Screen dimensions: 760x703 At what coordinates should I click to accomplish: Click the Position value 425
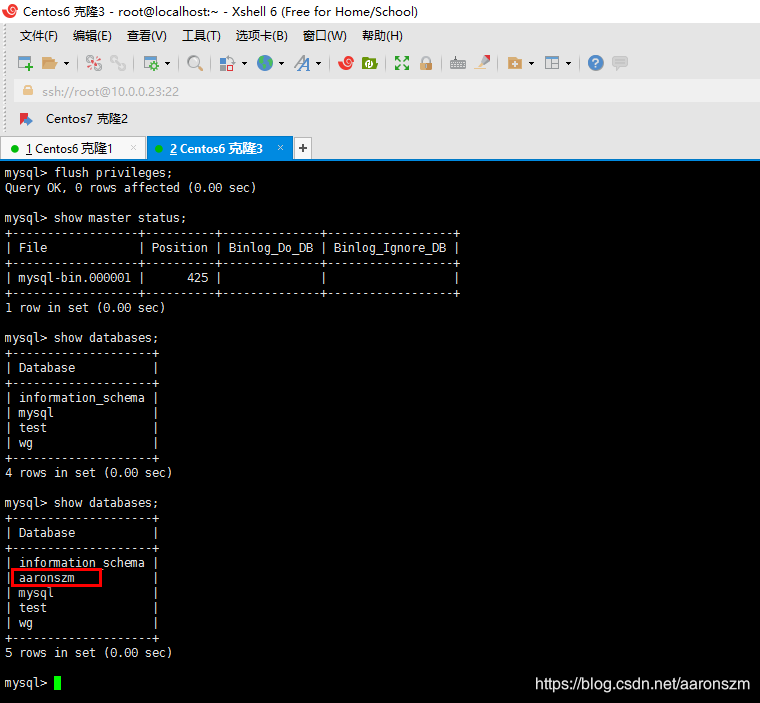[198, 278]
